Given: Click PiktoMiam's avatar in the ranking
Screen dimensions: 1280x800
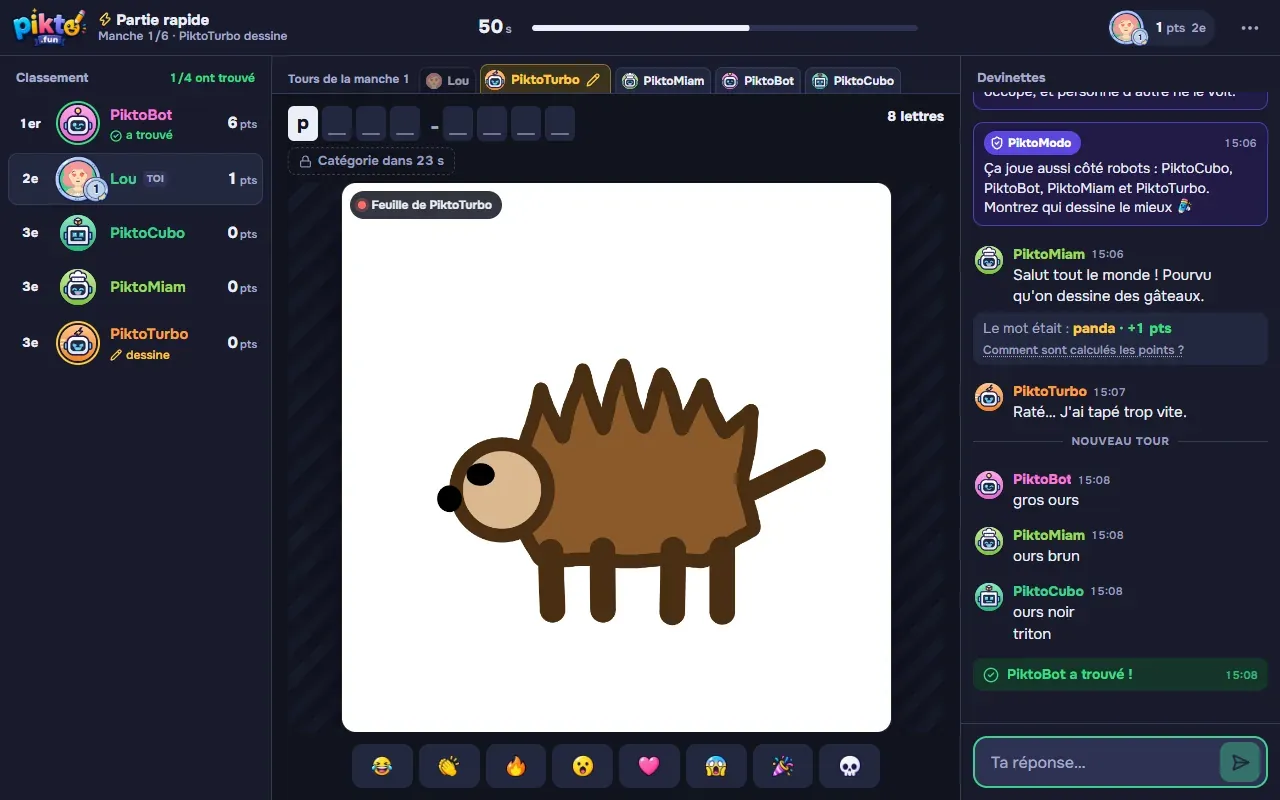Looking at the screenshot, I should 78,287.
